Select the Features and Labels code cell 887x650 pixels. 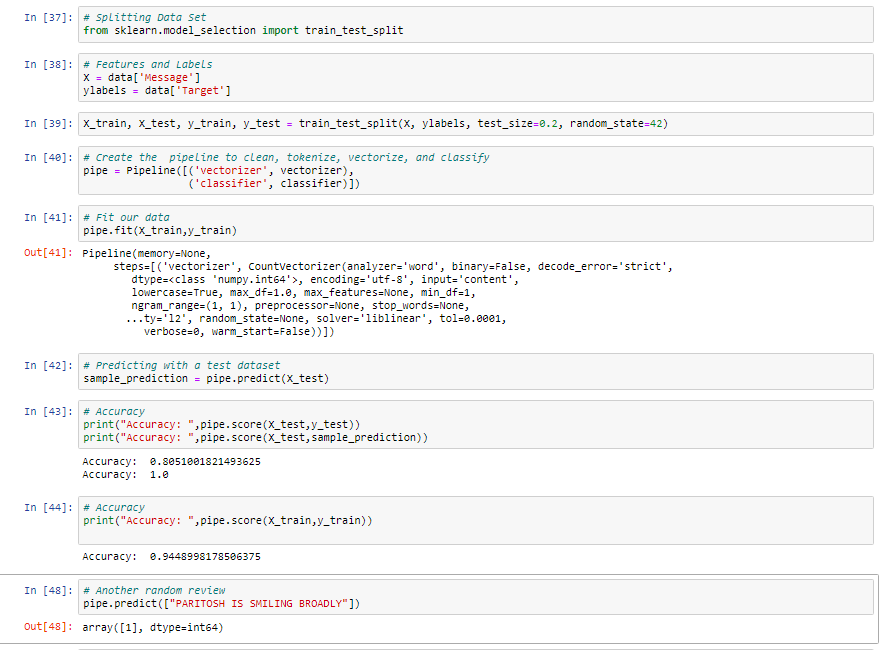coord(476,78)
